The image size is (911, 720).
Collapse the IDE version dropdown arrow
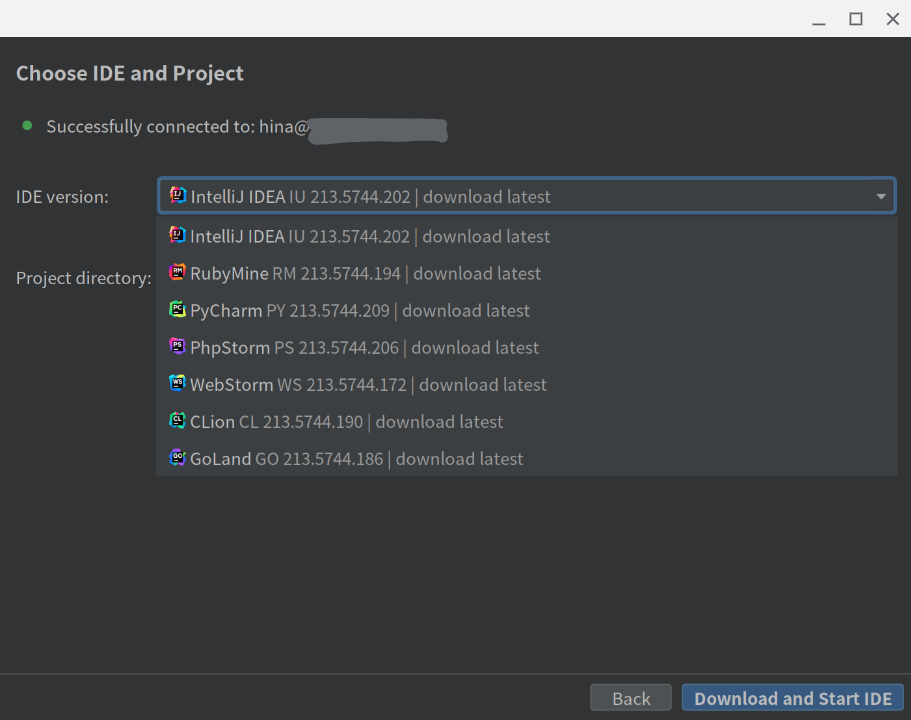(x=881, y=196)
